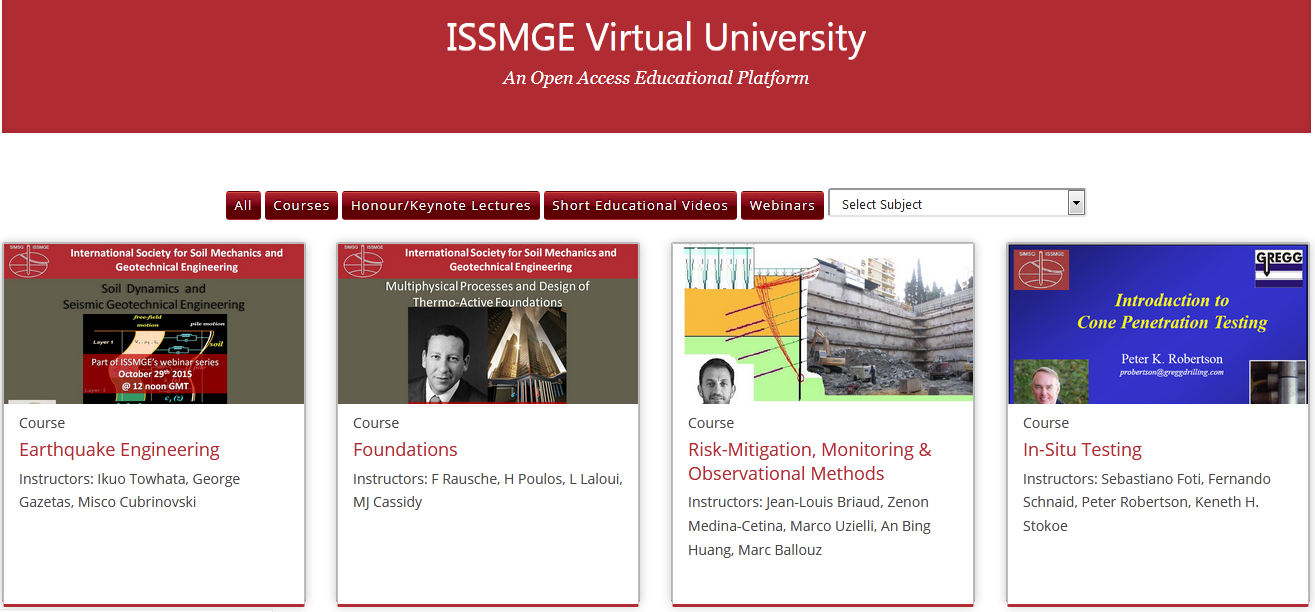Filter by Honour/Keynote Lectures
Screen dimensions: 1315x612
click(x=441, y=205)
